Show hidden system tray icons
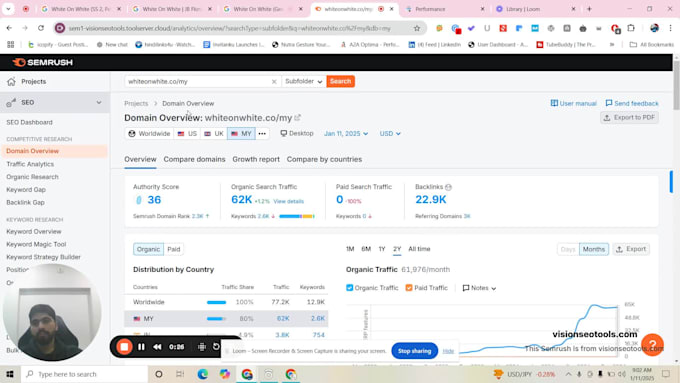Image resolution: width=680 pixels, height=383 pixels. [568, 374]
